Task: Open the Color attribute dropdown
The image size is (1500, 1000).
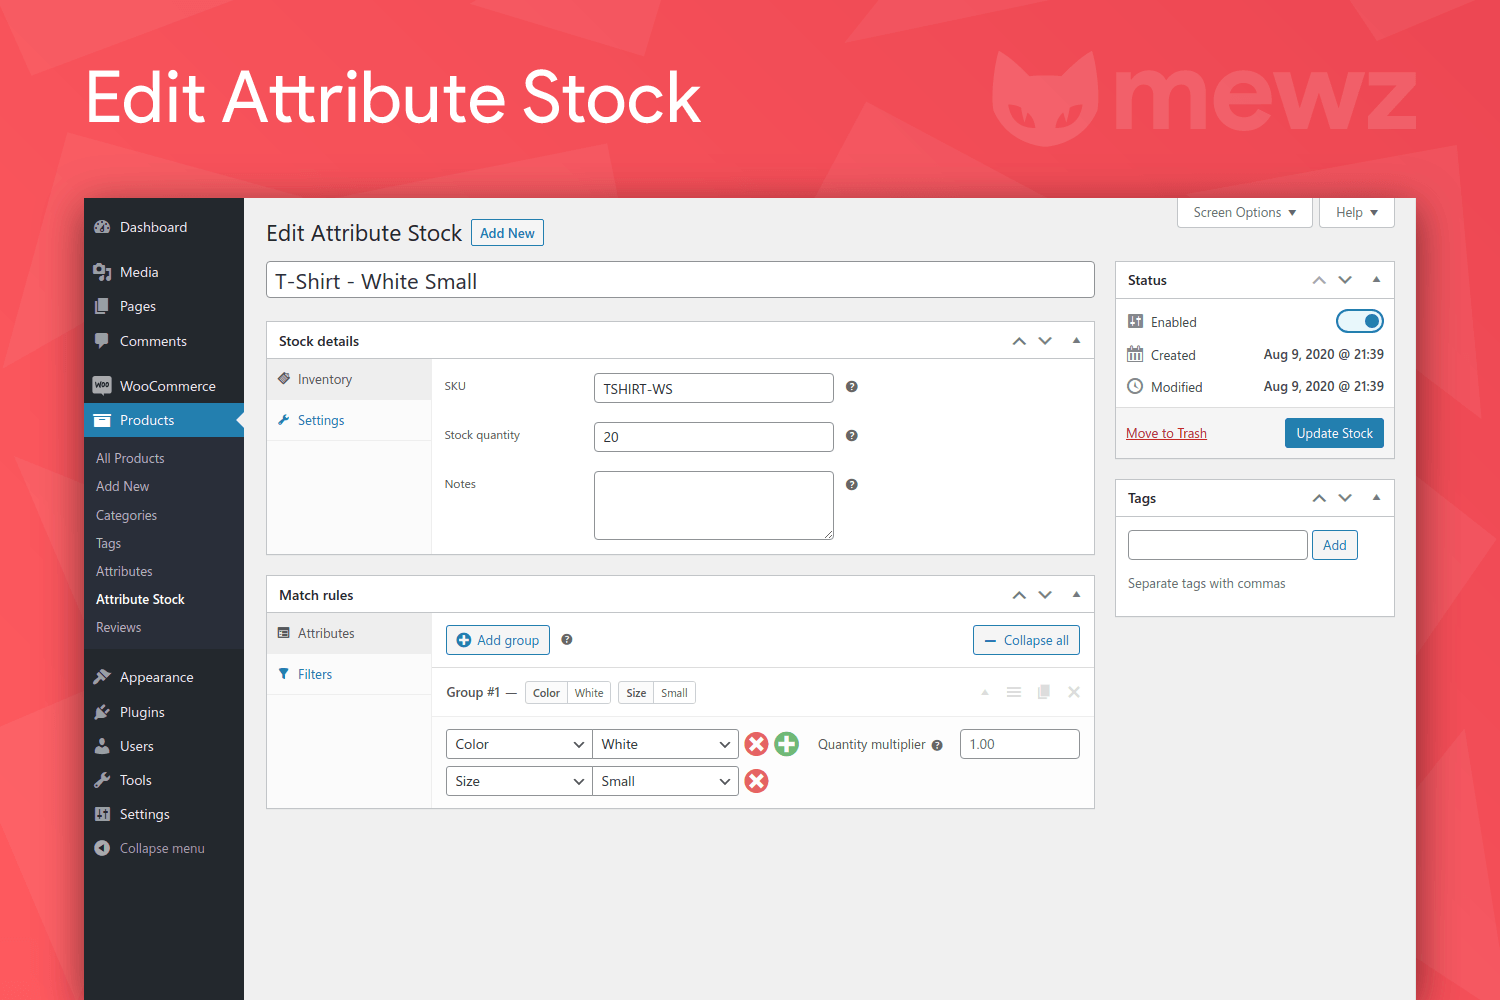Action: (x=518, y=744)
